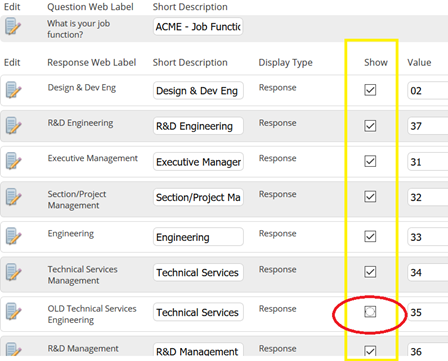Click Executive Manager short description box
This screenshot has width=448, height=361.
[x=198, y=162]
